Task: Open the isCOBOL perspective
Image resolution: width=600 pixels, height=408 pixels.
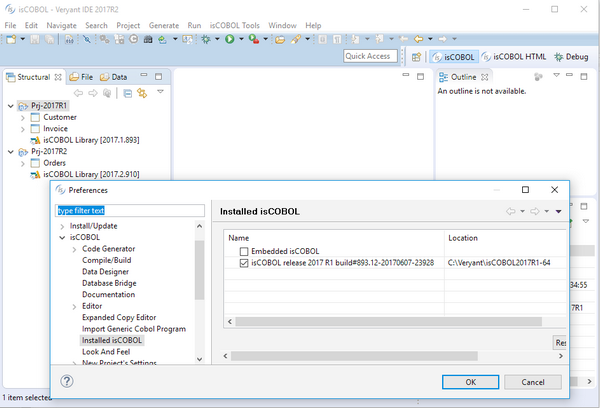Action: click(456, 57)
